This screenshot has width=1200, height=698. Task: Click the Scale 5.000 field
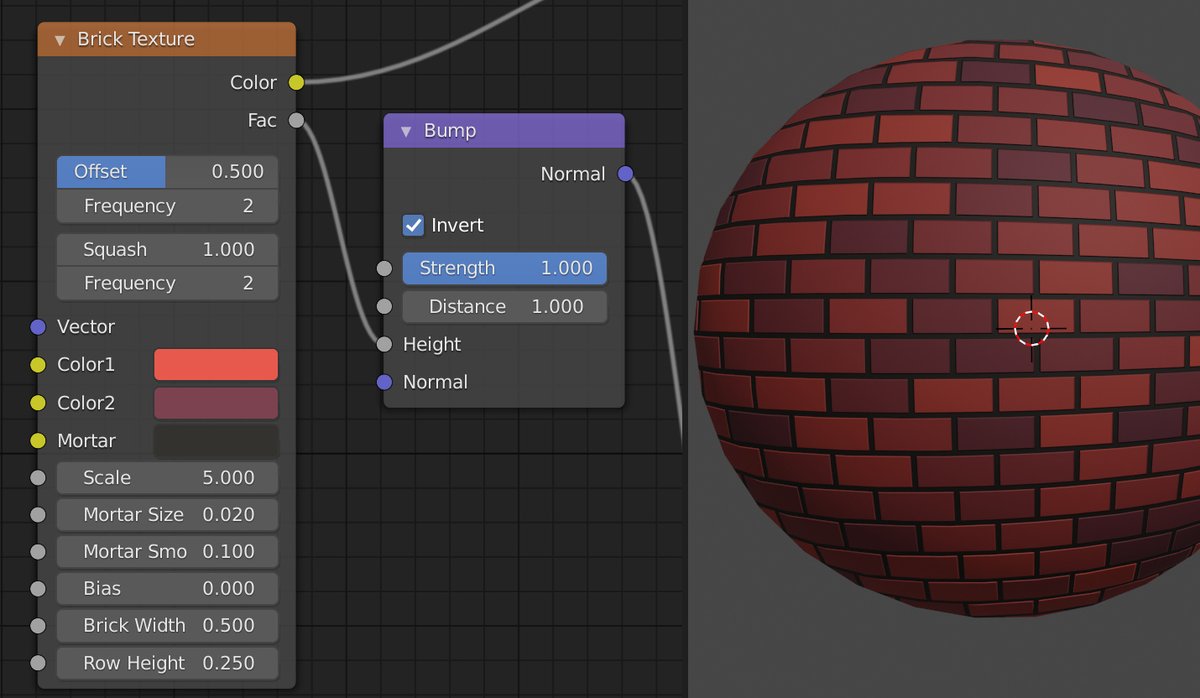click(x=167, y=478)
